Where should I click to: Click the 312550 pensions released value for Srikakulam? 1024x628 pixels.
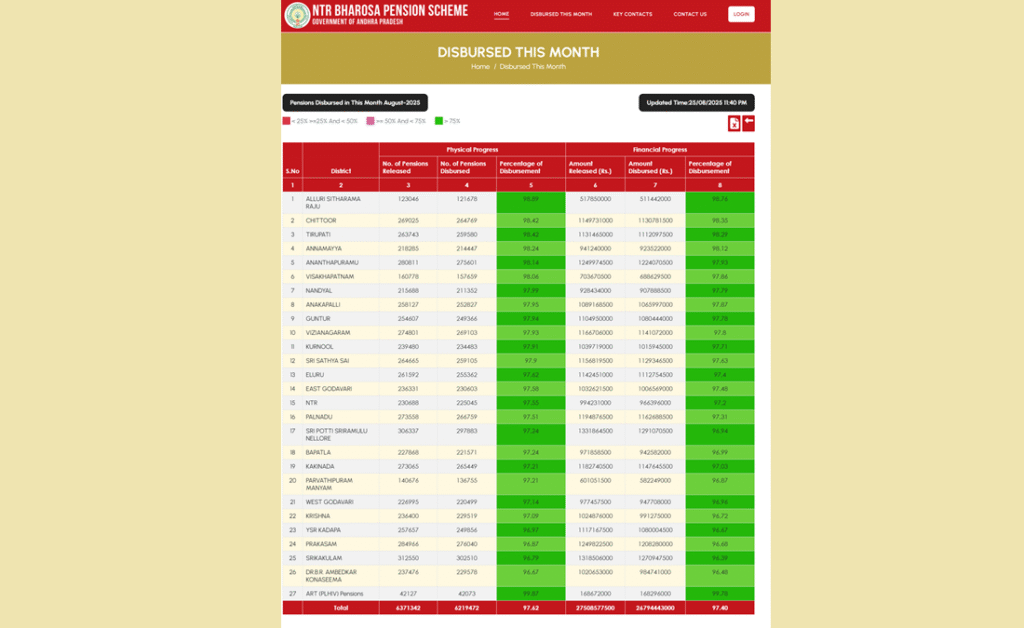pos(408,558)
